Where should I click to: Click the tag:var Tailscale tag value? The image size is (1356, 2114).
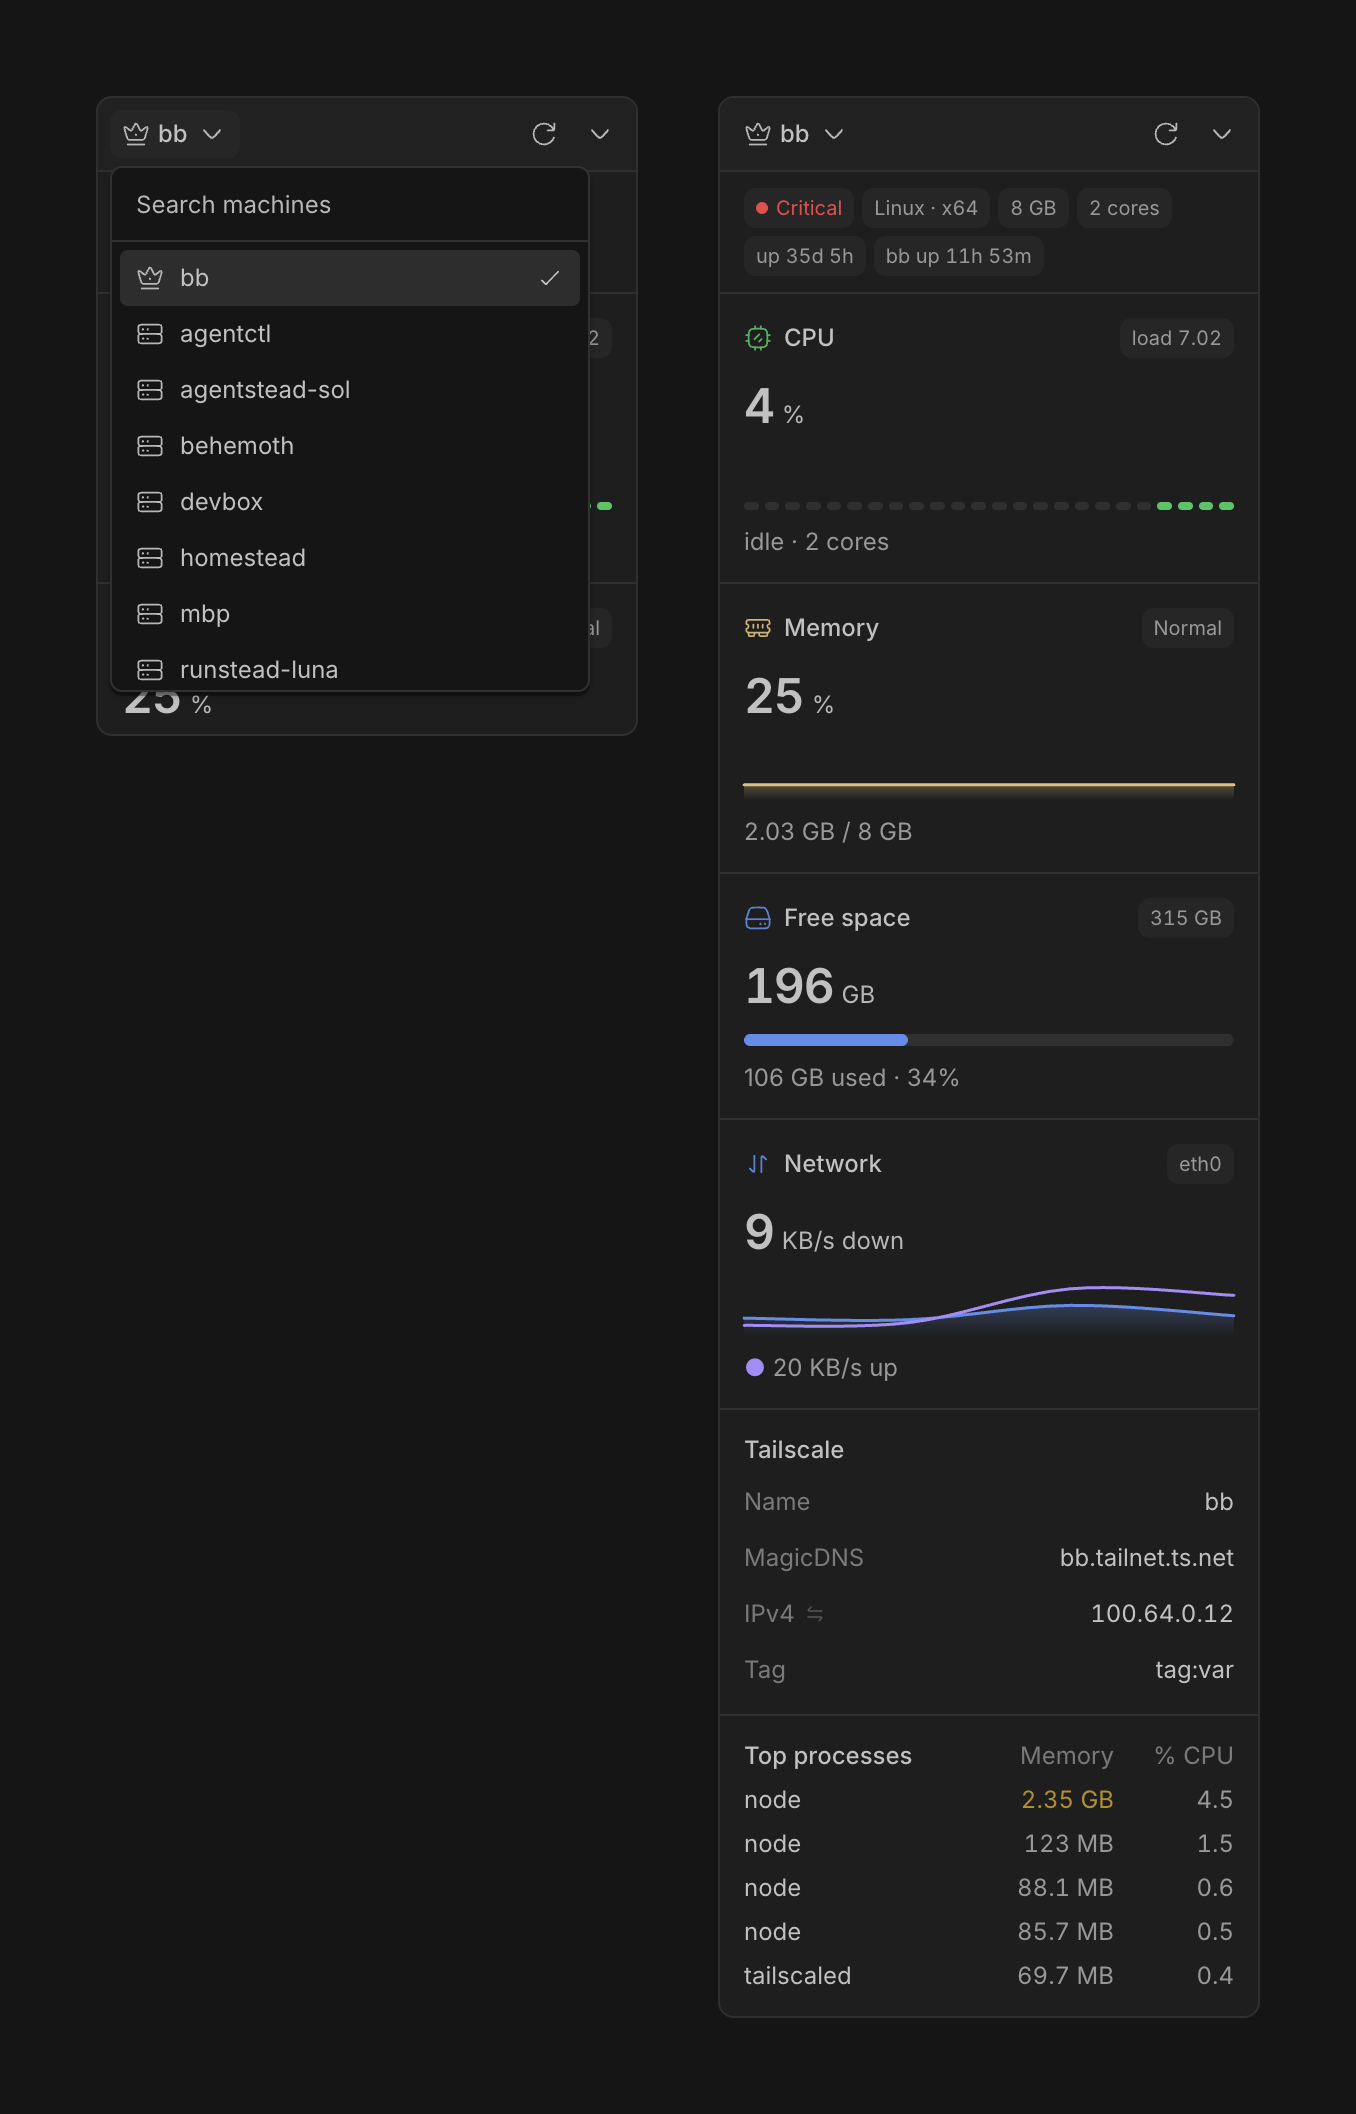click(1194, 1670)
